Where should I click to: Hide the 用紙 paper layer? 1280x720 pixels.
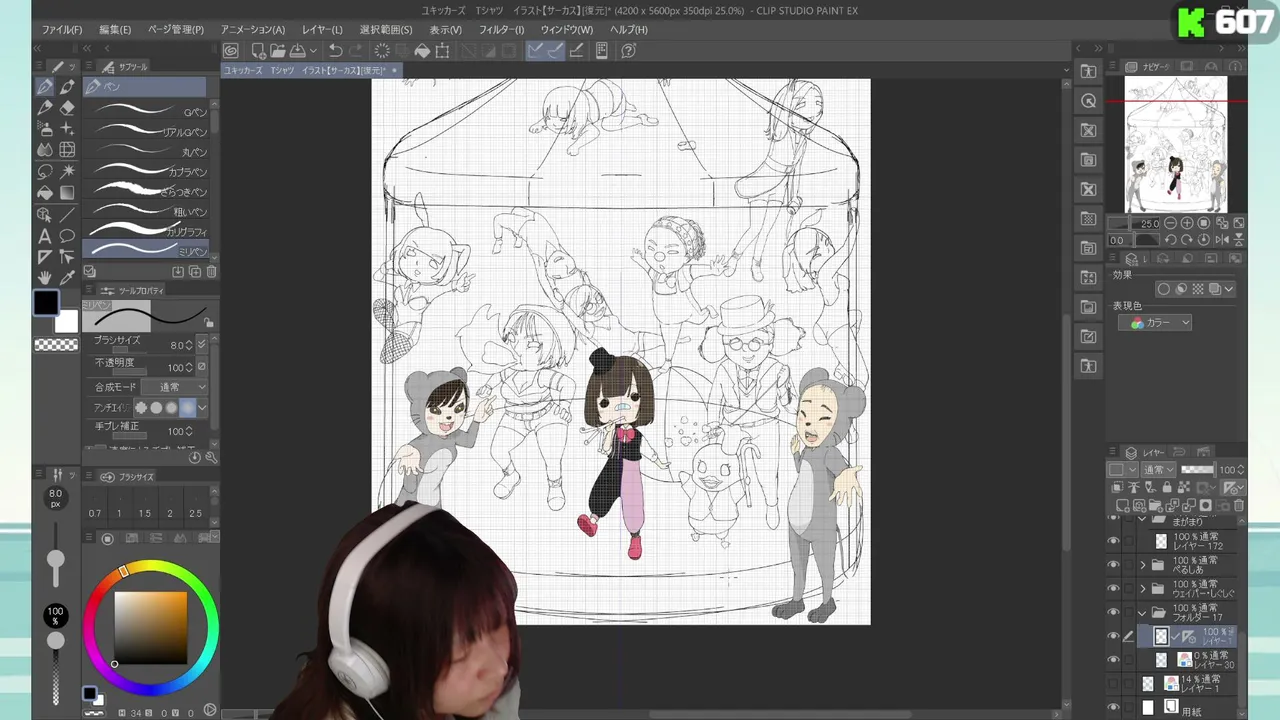1113,708
